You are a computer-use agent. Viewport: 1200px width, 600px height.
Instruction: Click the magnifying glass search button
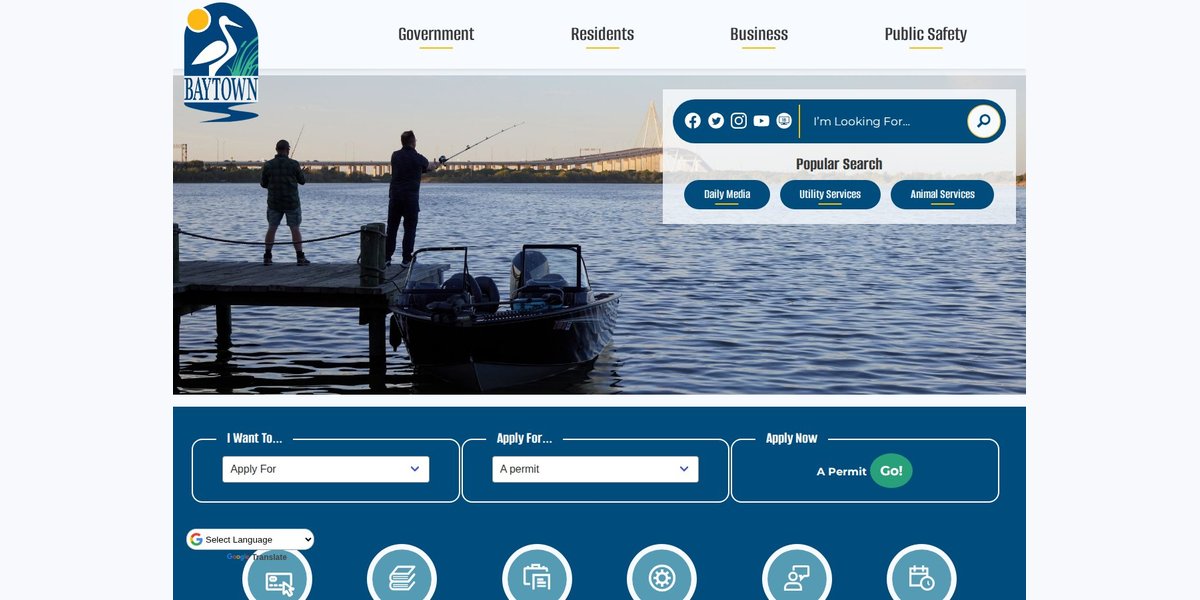pyautogui.click(x=984, y=121)
